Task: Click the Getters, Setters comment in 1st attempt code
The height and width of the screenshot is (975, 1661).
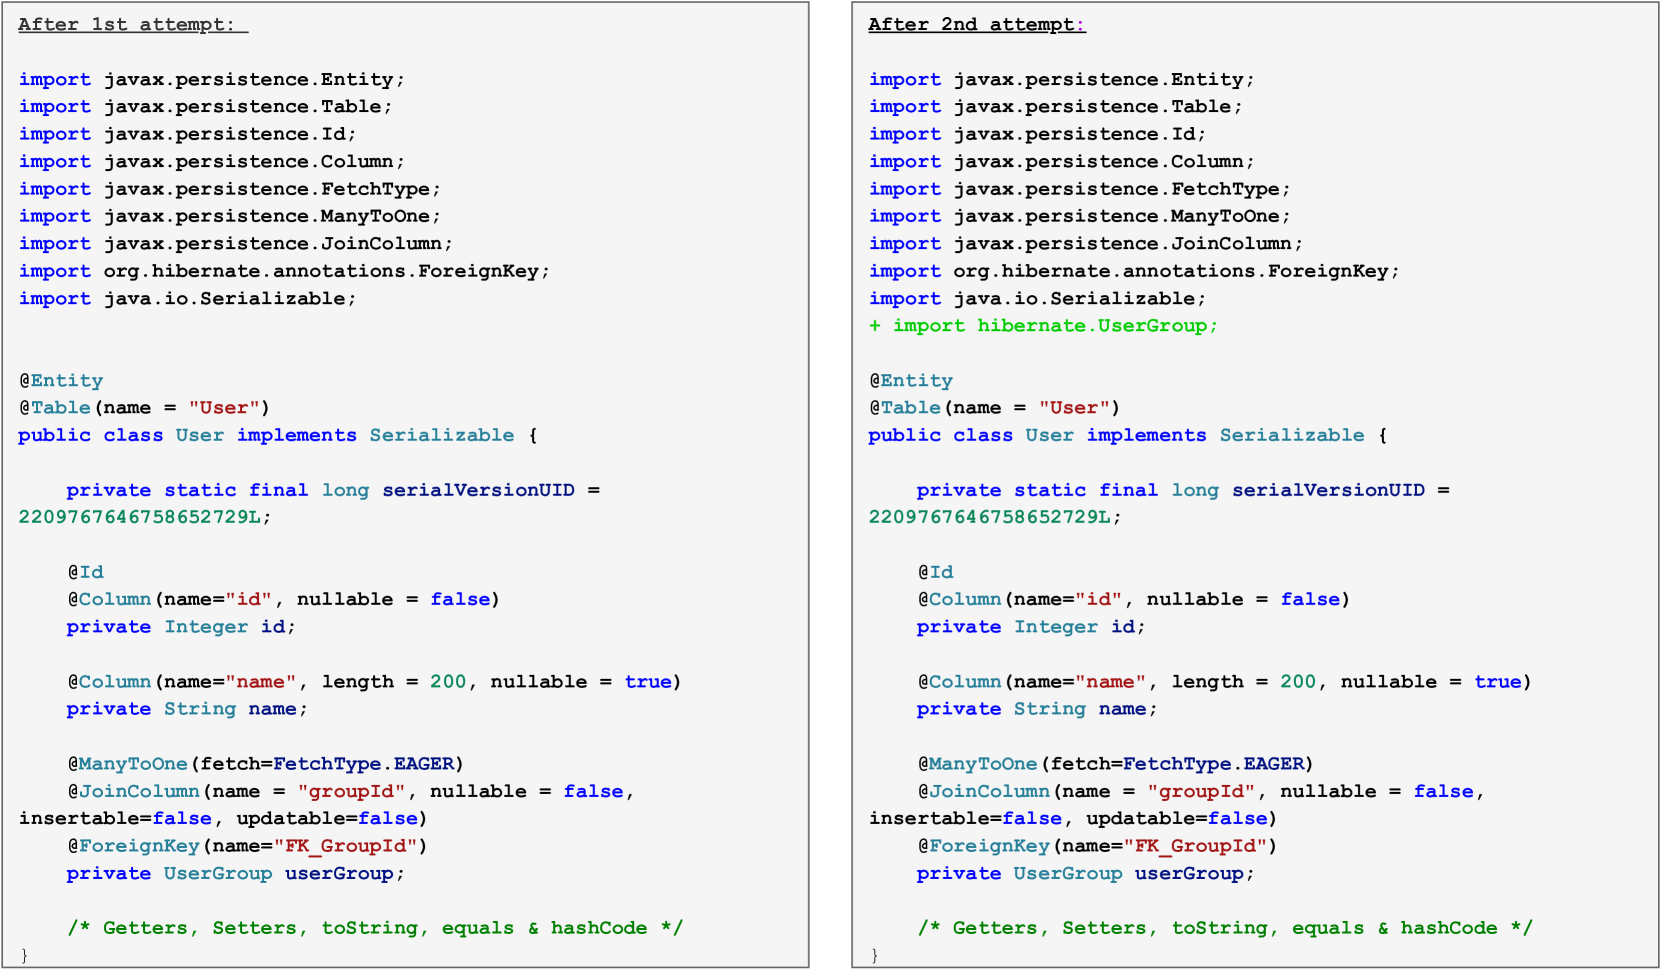Action: tap(375, 928)
